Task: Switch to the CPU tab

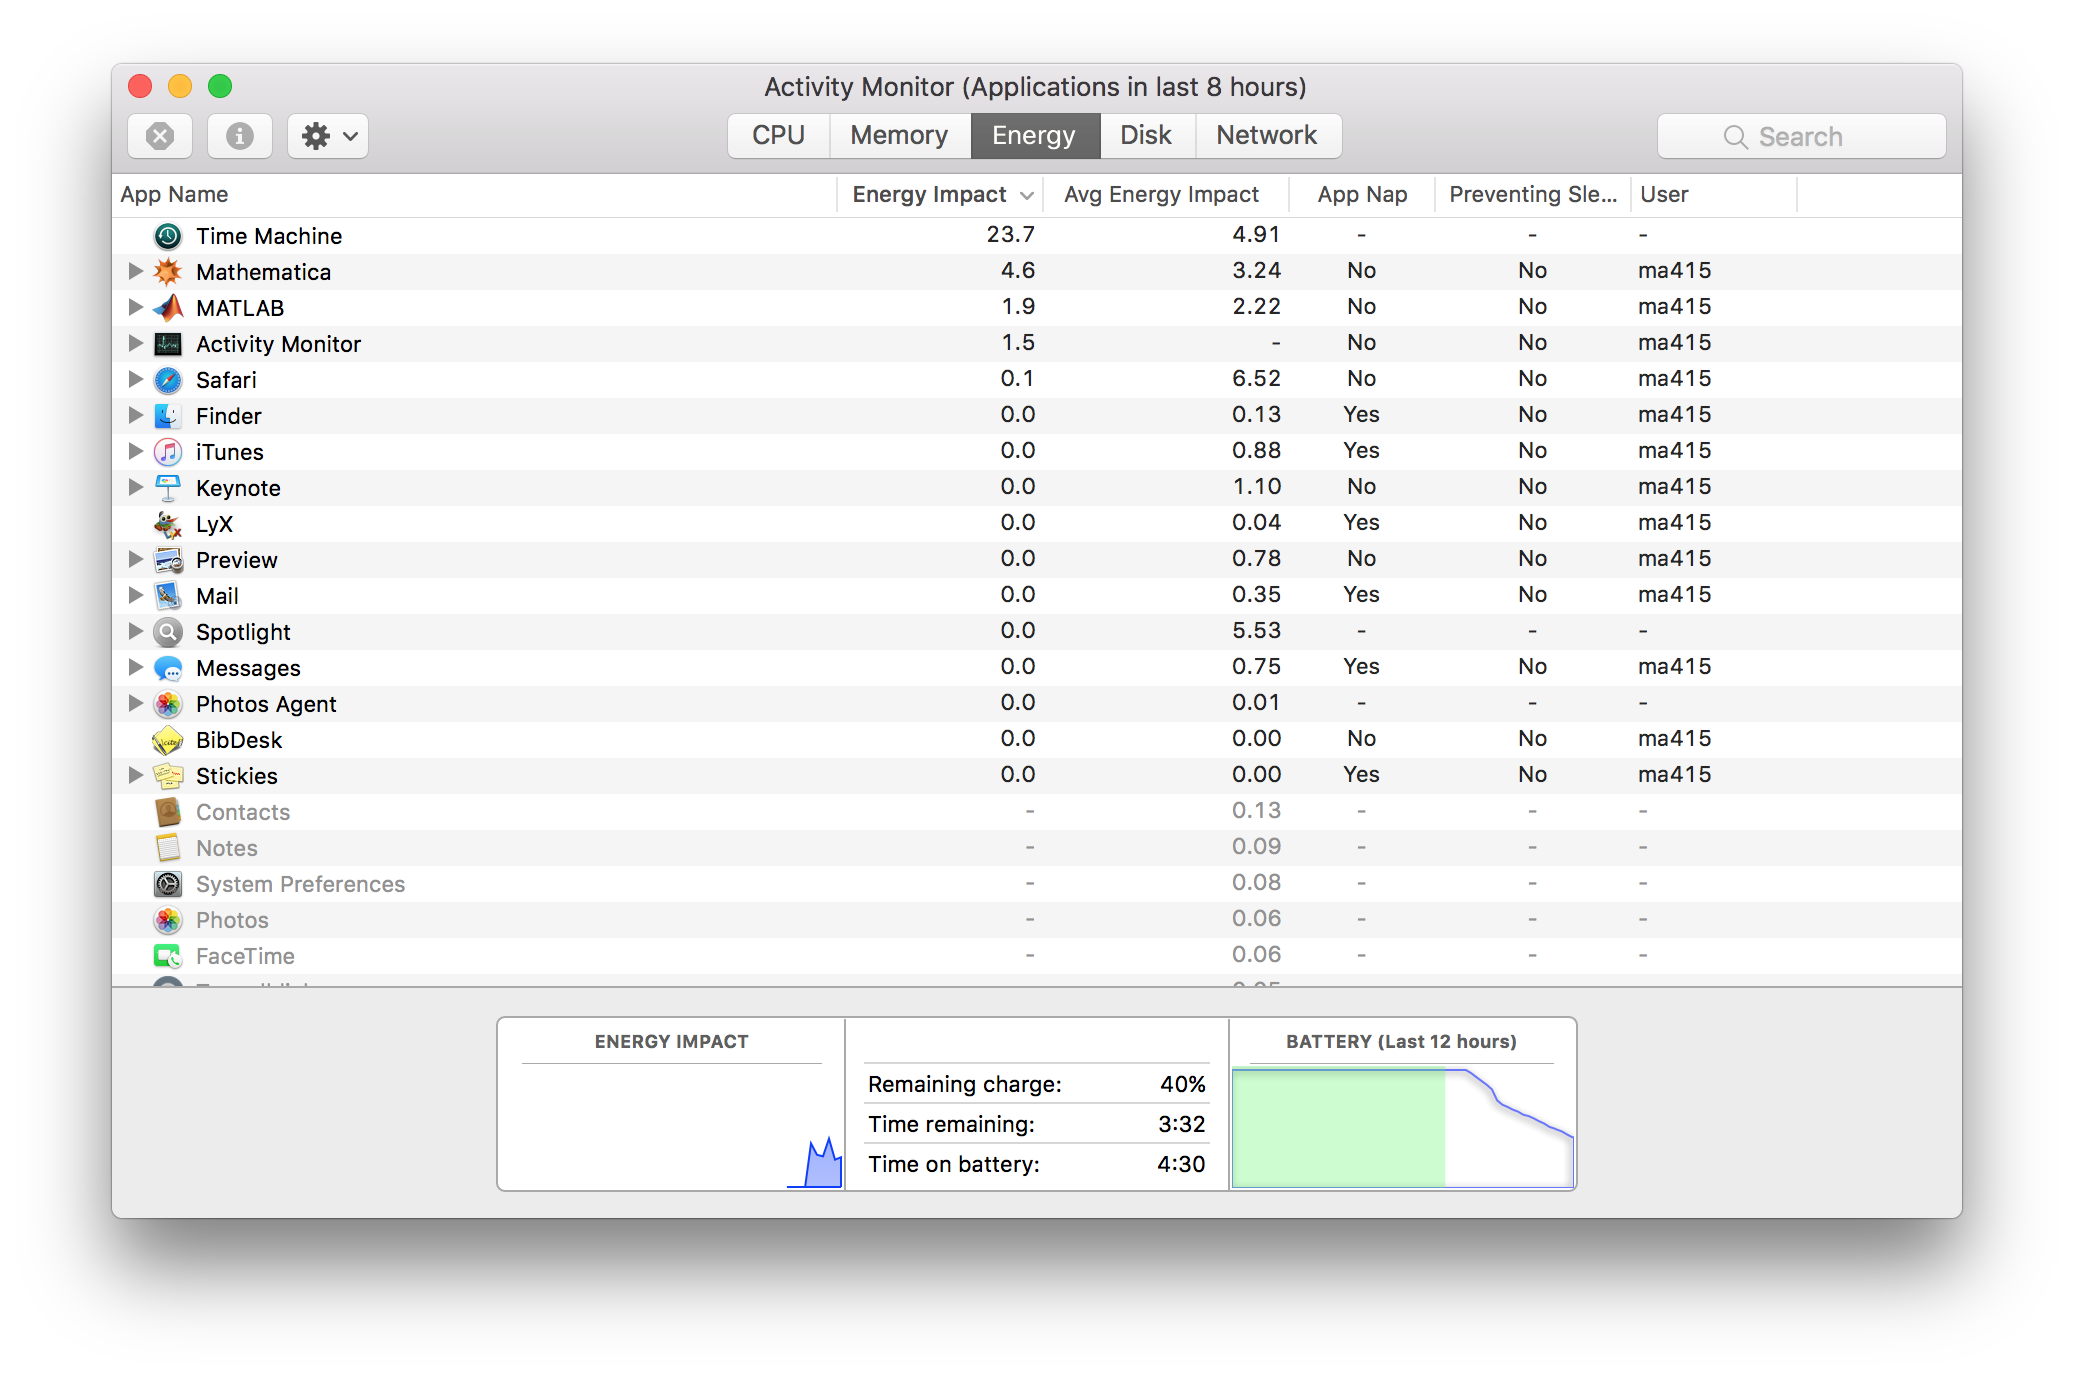Action: pos(778,135)
